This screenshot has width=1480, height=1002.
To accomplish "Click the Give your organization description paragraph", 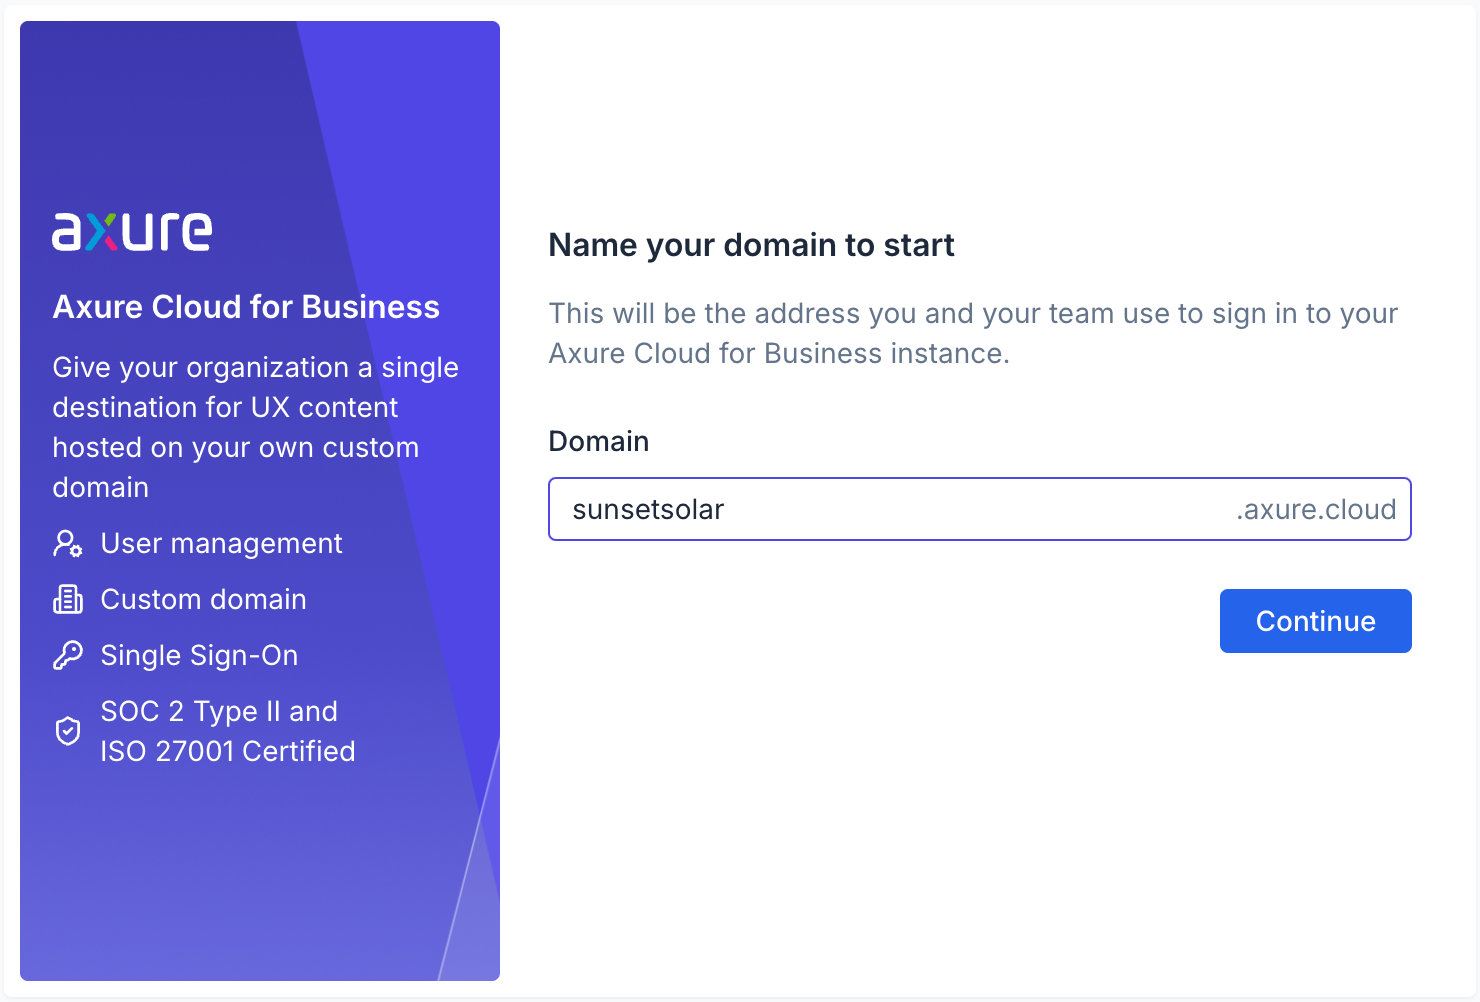I will click(x=255, y=427).
